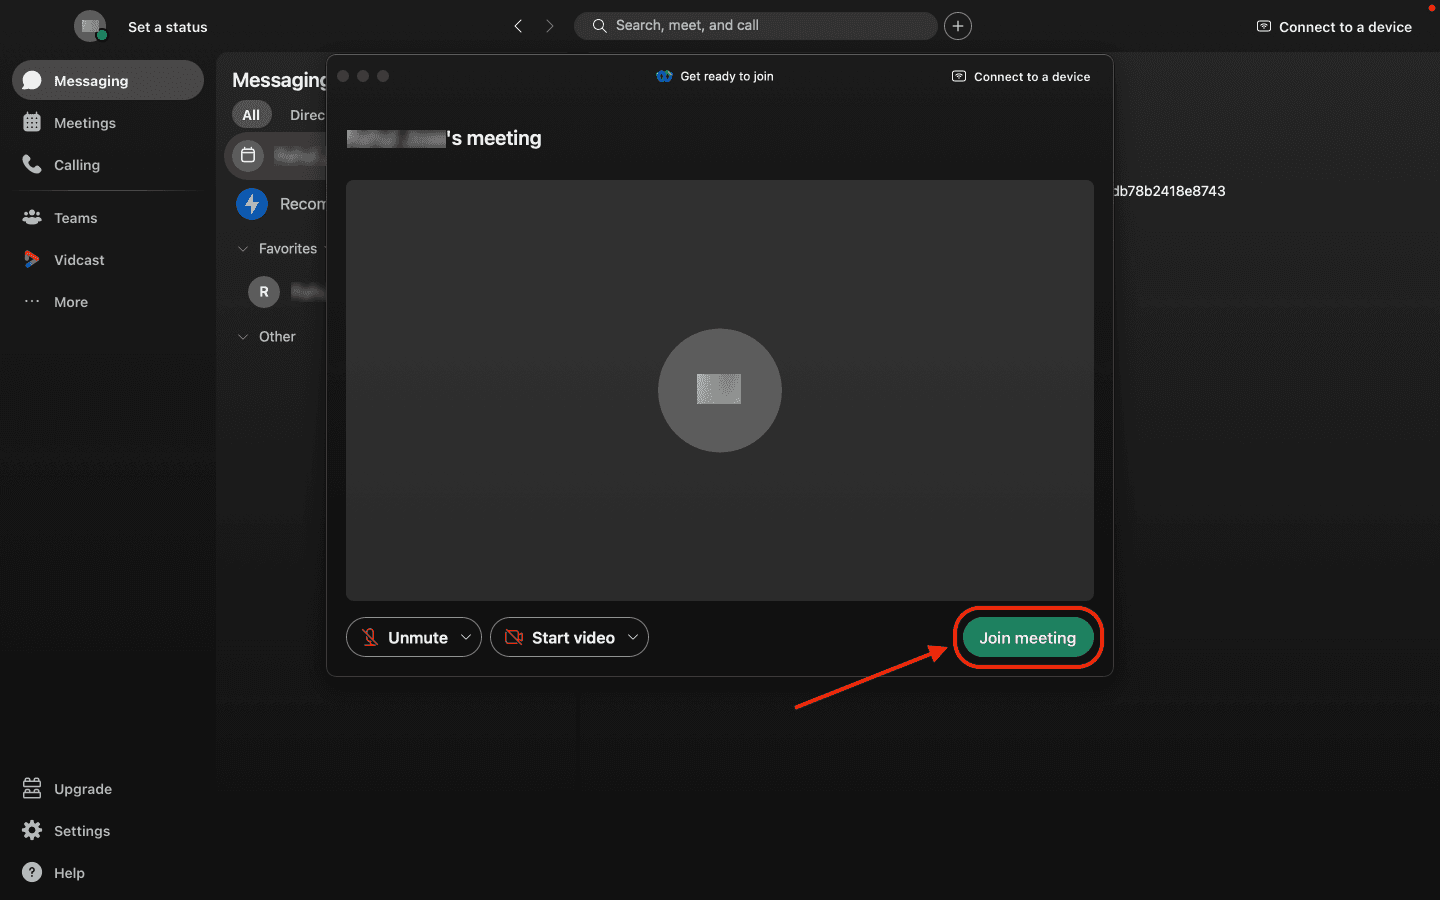1440x900 pixels.
Task: Open Settings gear in sidebar
Action: (x=32, y=831)
